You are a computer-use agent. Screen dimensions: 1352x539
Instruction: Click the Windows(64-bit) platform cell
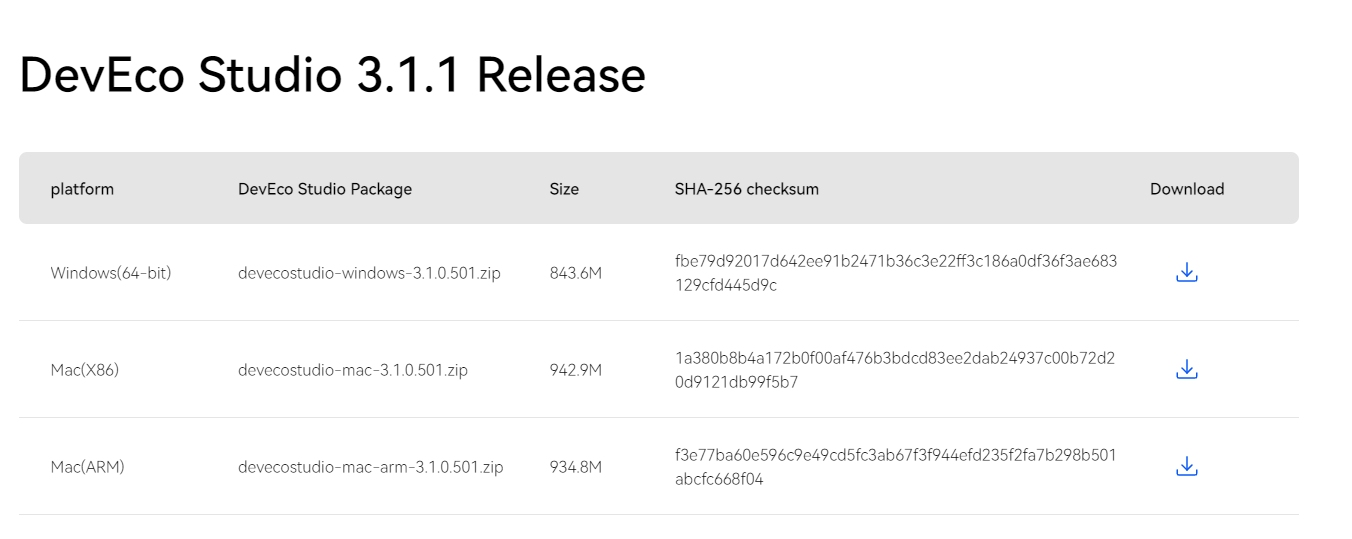point(111,273)
